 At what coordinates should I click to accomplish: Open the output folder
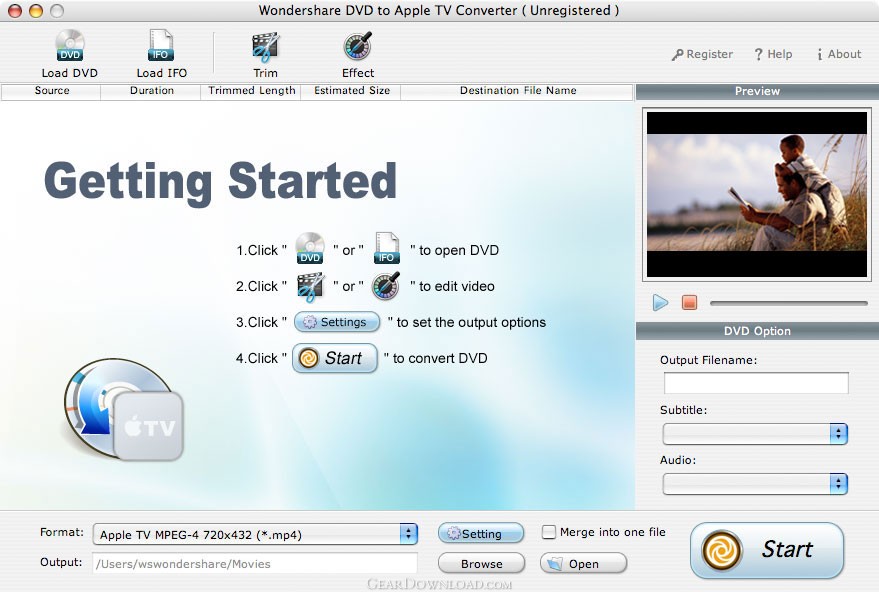[x=583, y=563]
